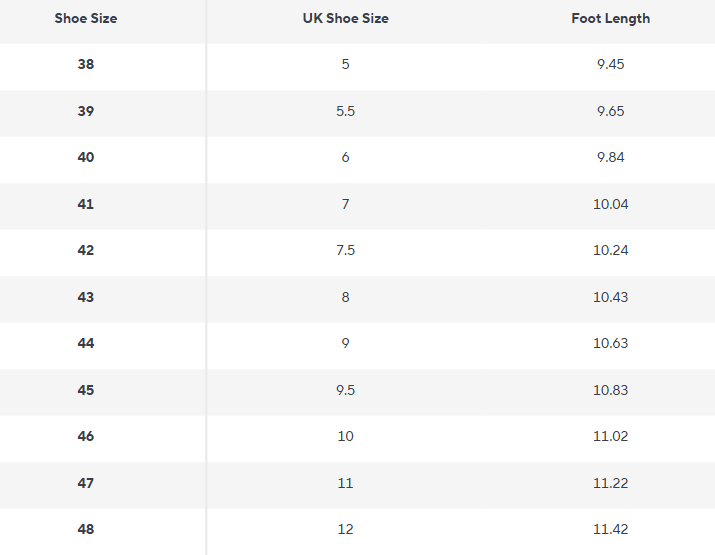Image resolution: width=715 pixels, height=555 pixels.
Task: Click shoe size 46 cell
Action: 86,436
